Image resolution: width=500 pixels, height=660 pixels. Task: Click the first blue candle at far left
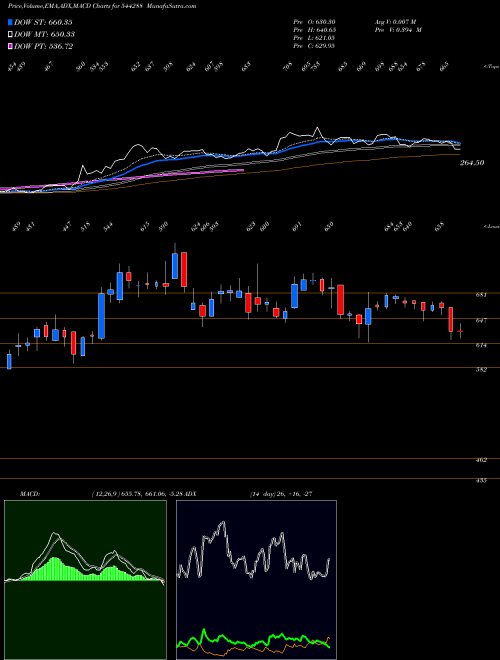[9, 362]
